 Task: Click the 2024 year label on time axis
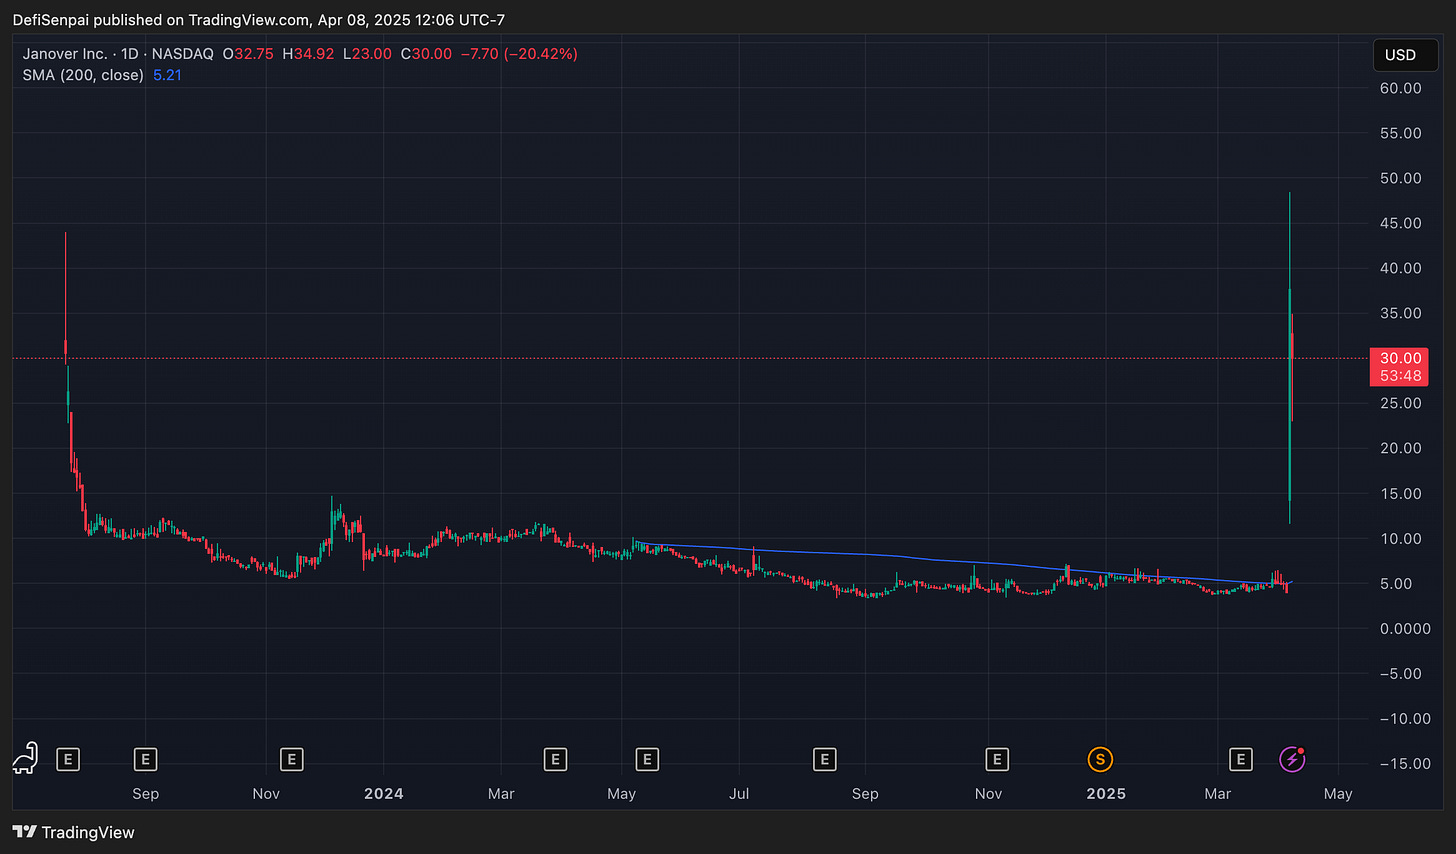coord(383,793)
